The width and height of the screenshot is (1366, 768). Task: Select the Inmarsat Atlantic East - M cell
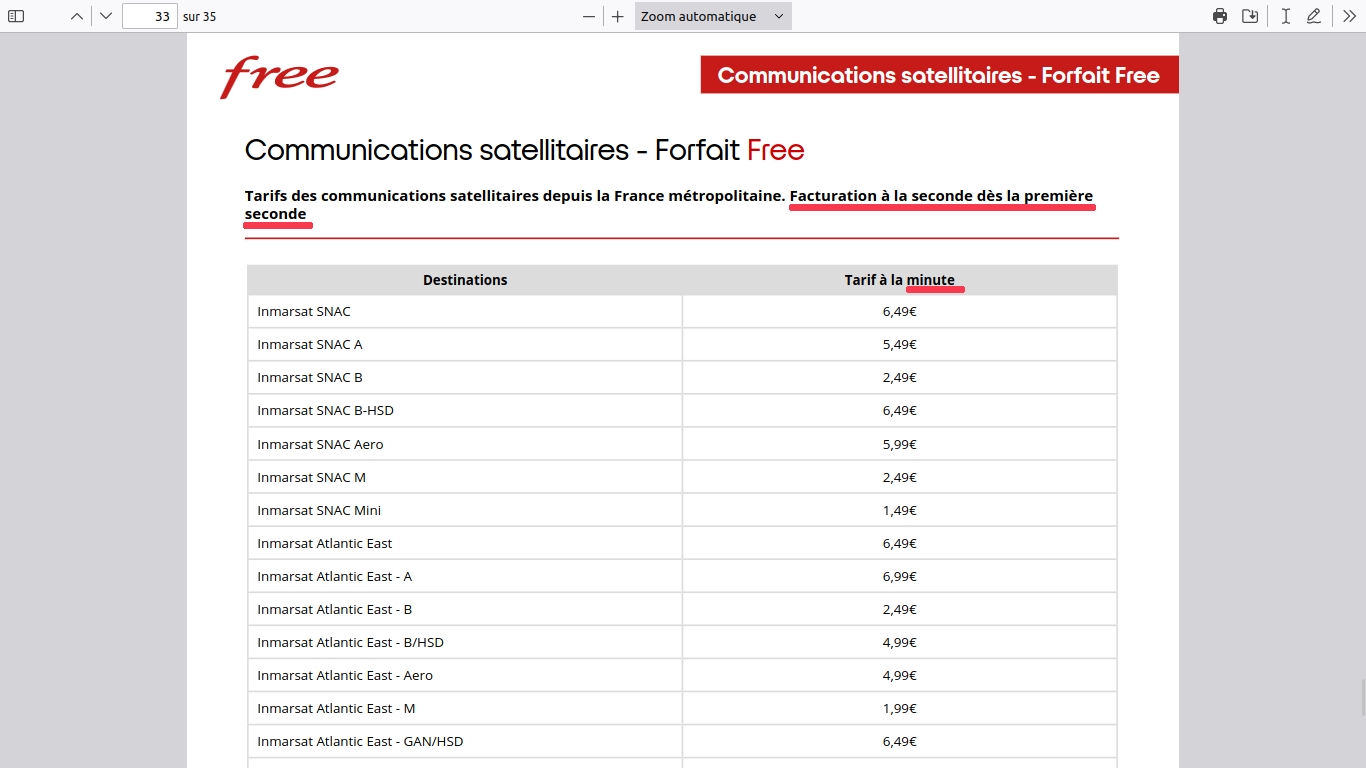(465, 708)
